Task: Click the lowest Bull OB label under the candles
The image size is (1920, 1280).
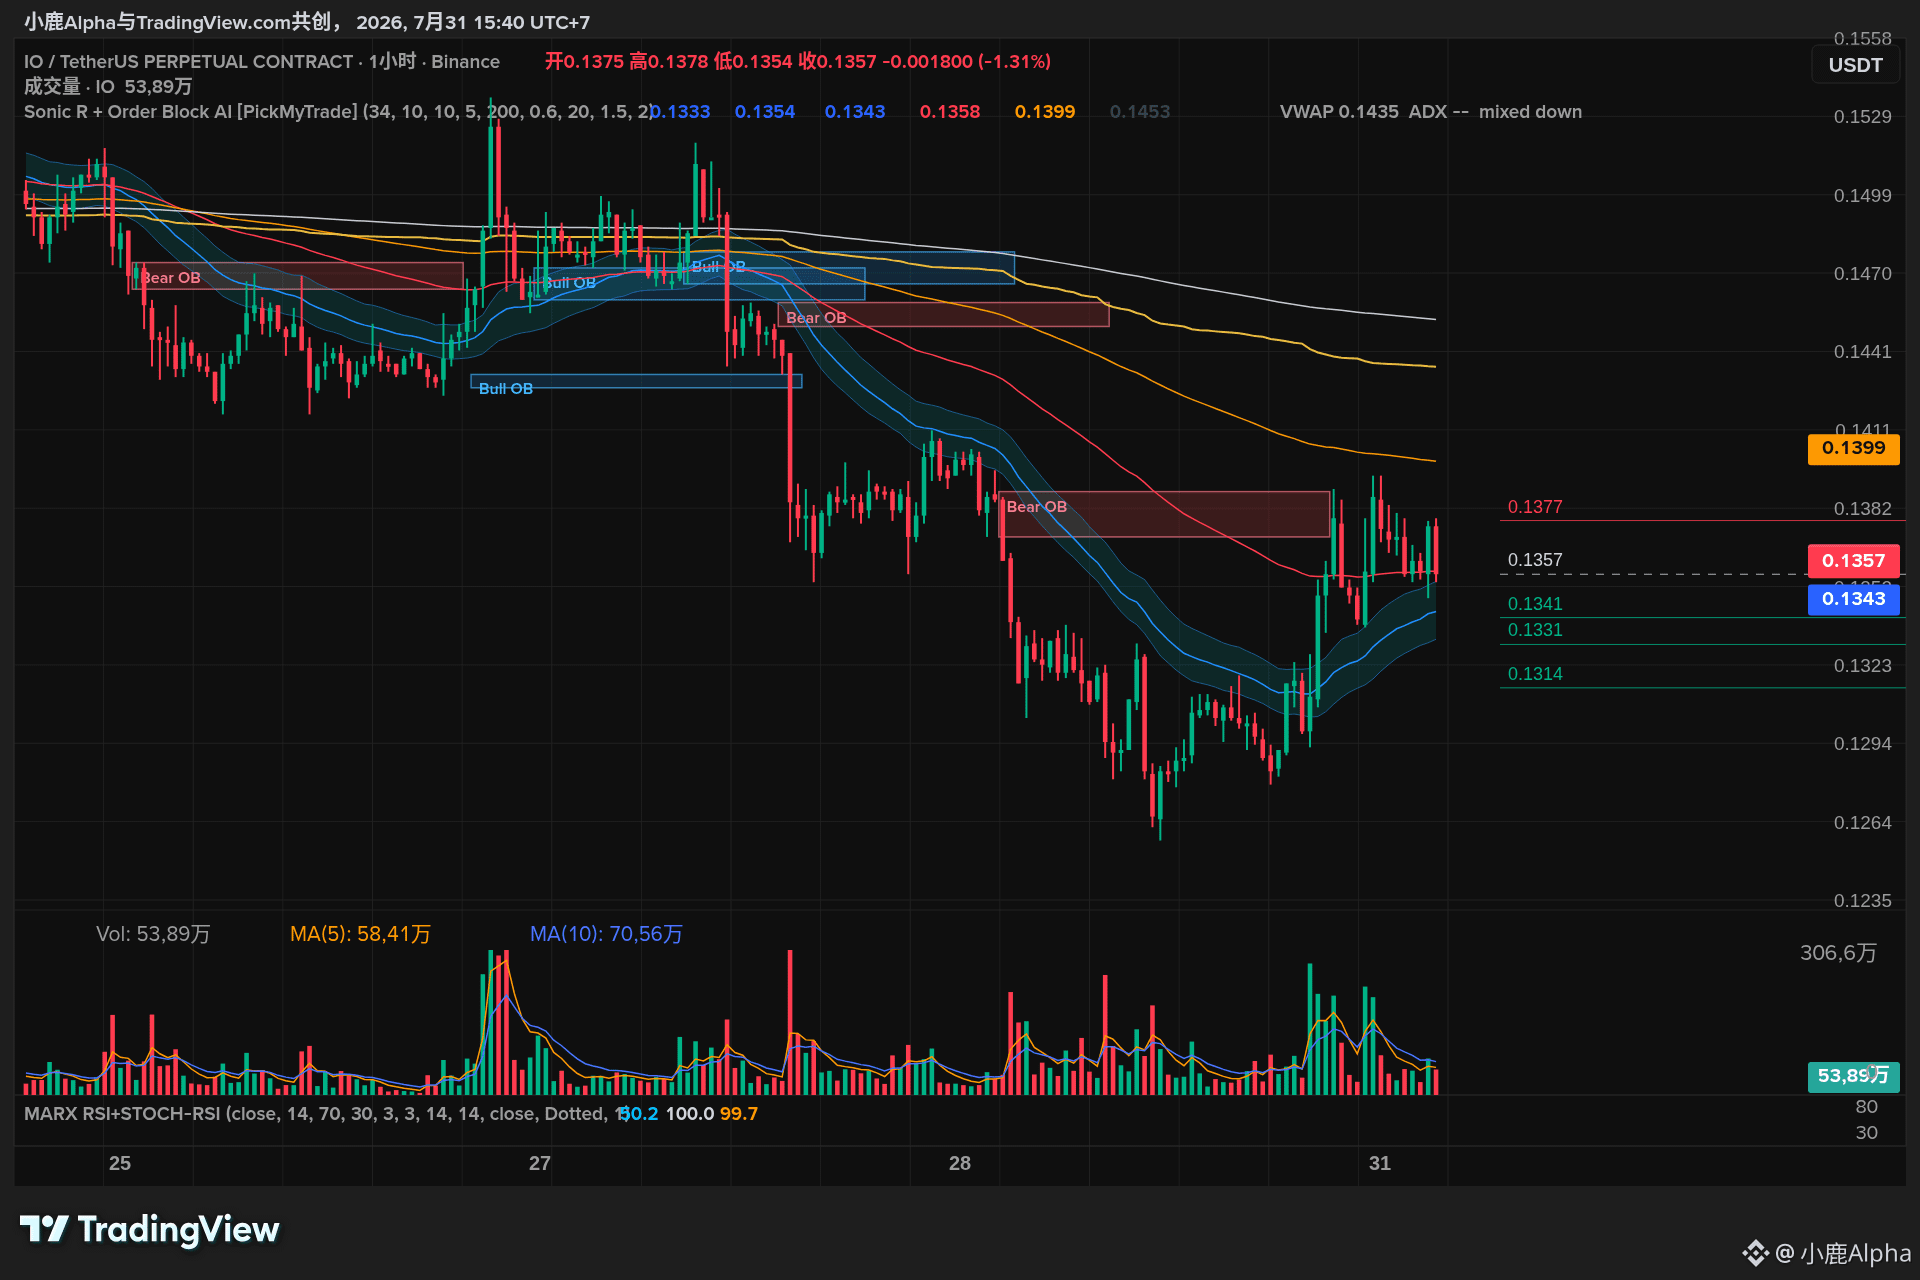Action: (506, 389)
